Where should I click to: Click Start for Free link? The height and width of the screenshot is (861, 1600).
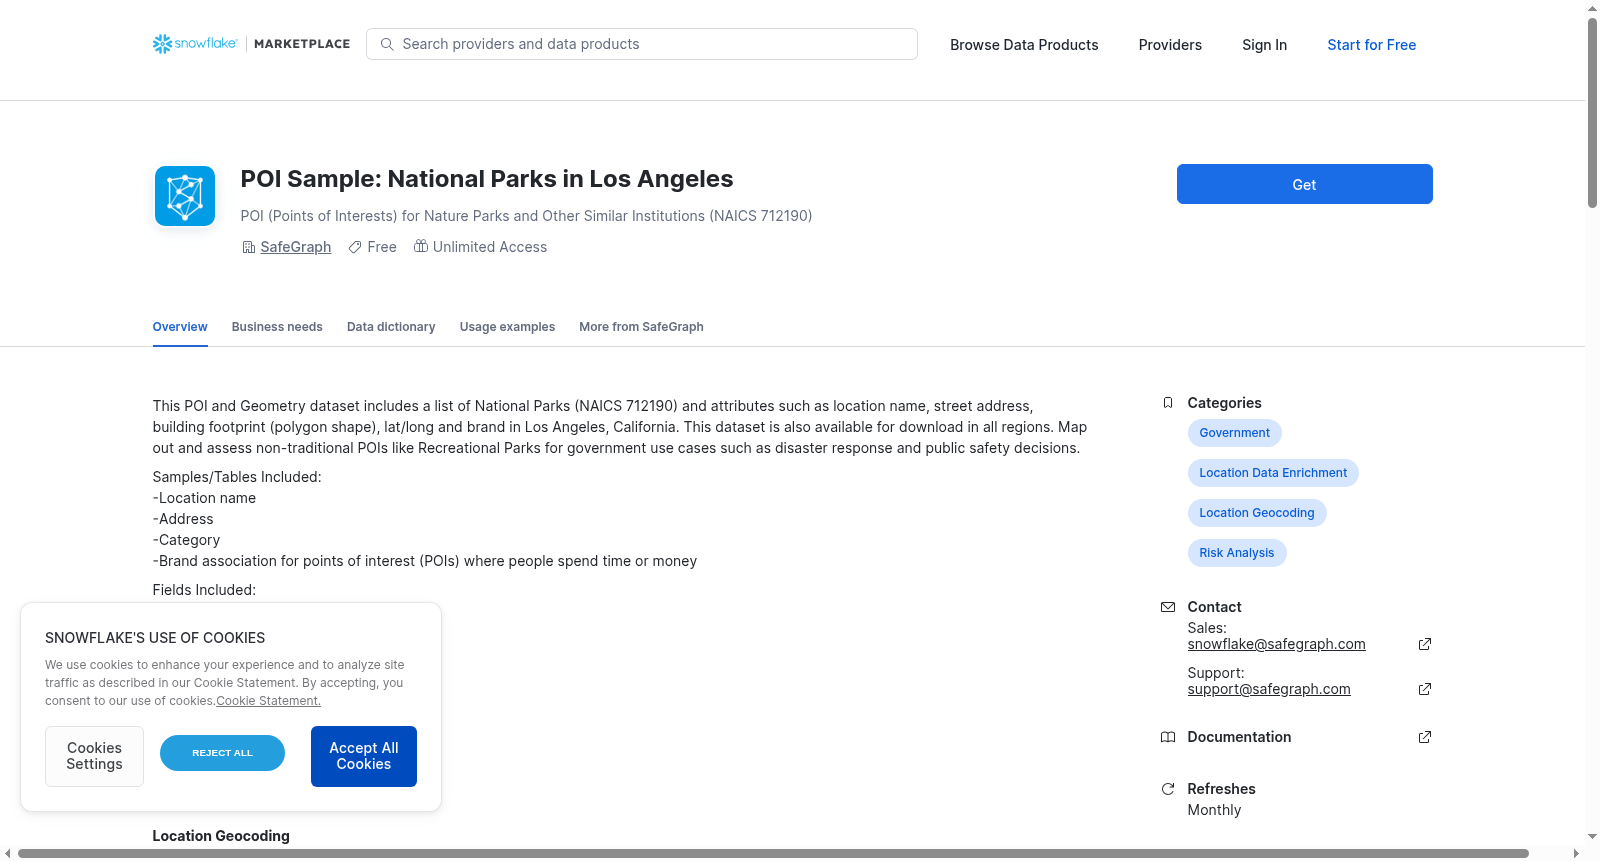click(x=1371, y=45)
